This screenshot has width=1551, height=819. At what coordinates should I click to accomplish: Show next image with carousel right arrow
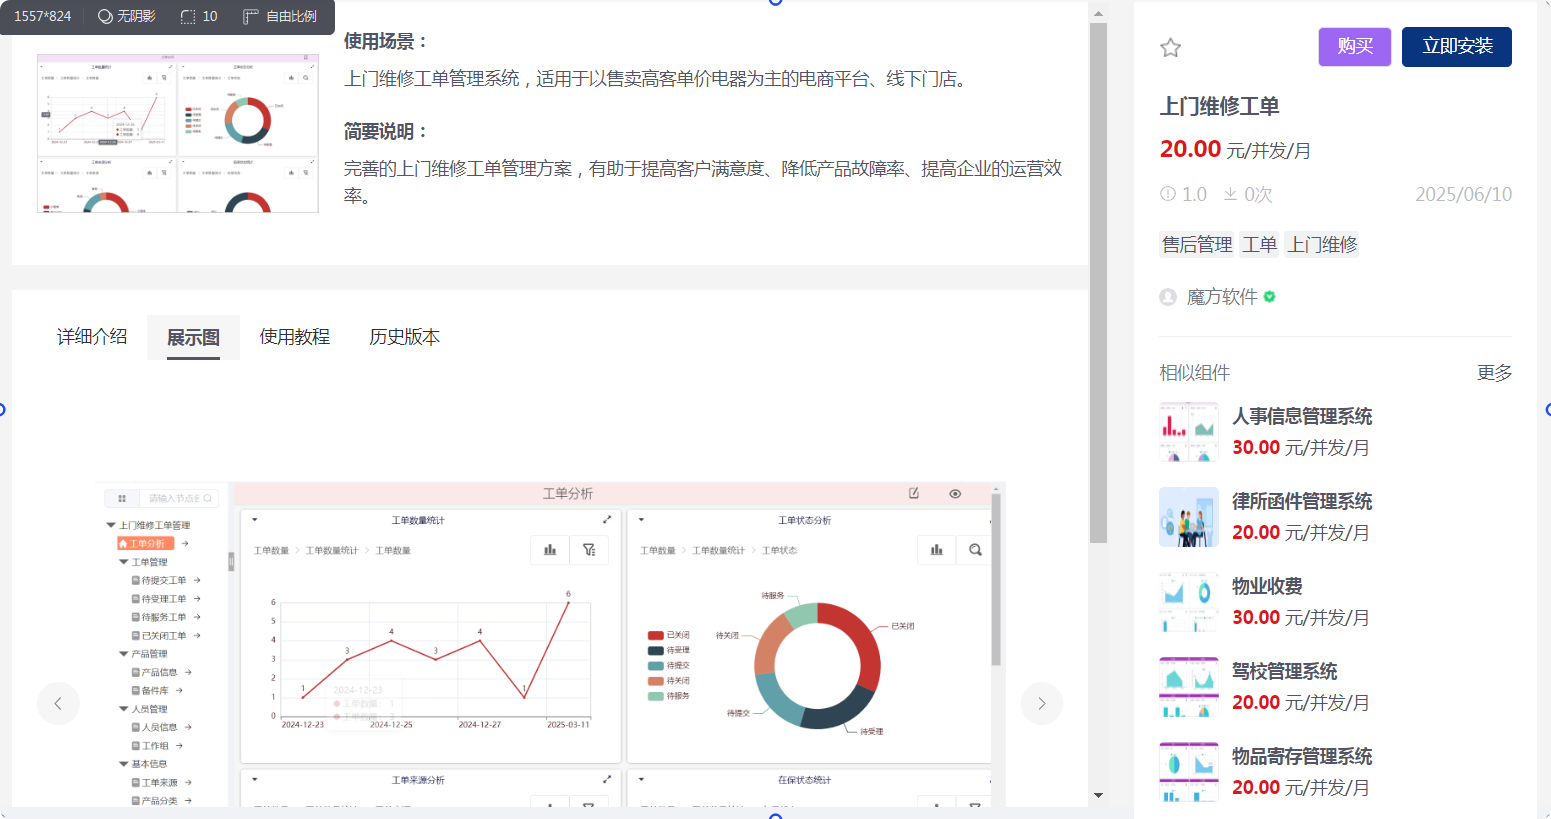click(1042, 703)
